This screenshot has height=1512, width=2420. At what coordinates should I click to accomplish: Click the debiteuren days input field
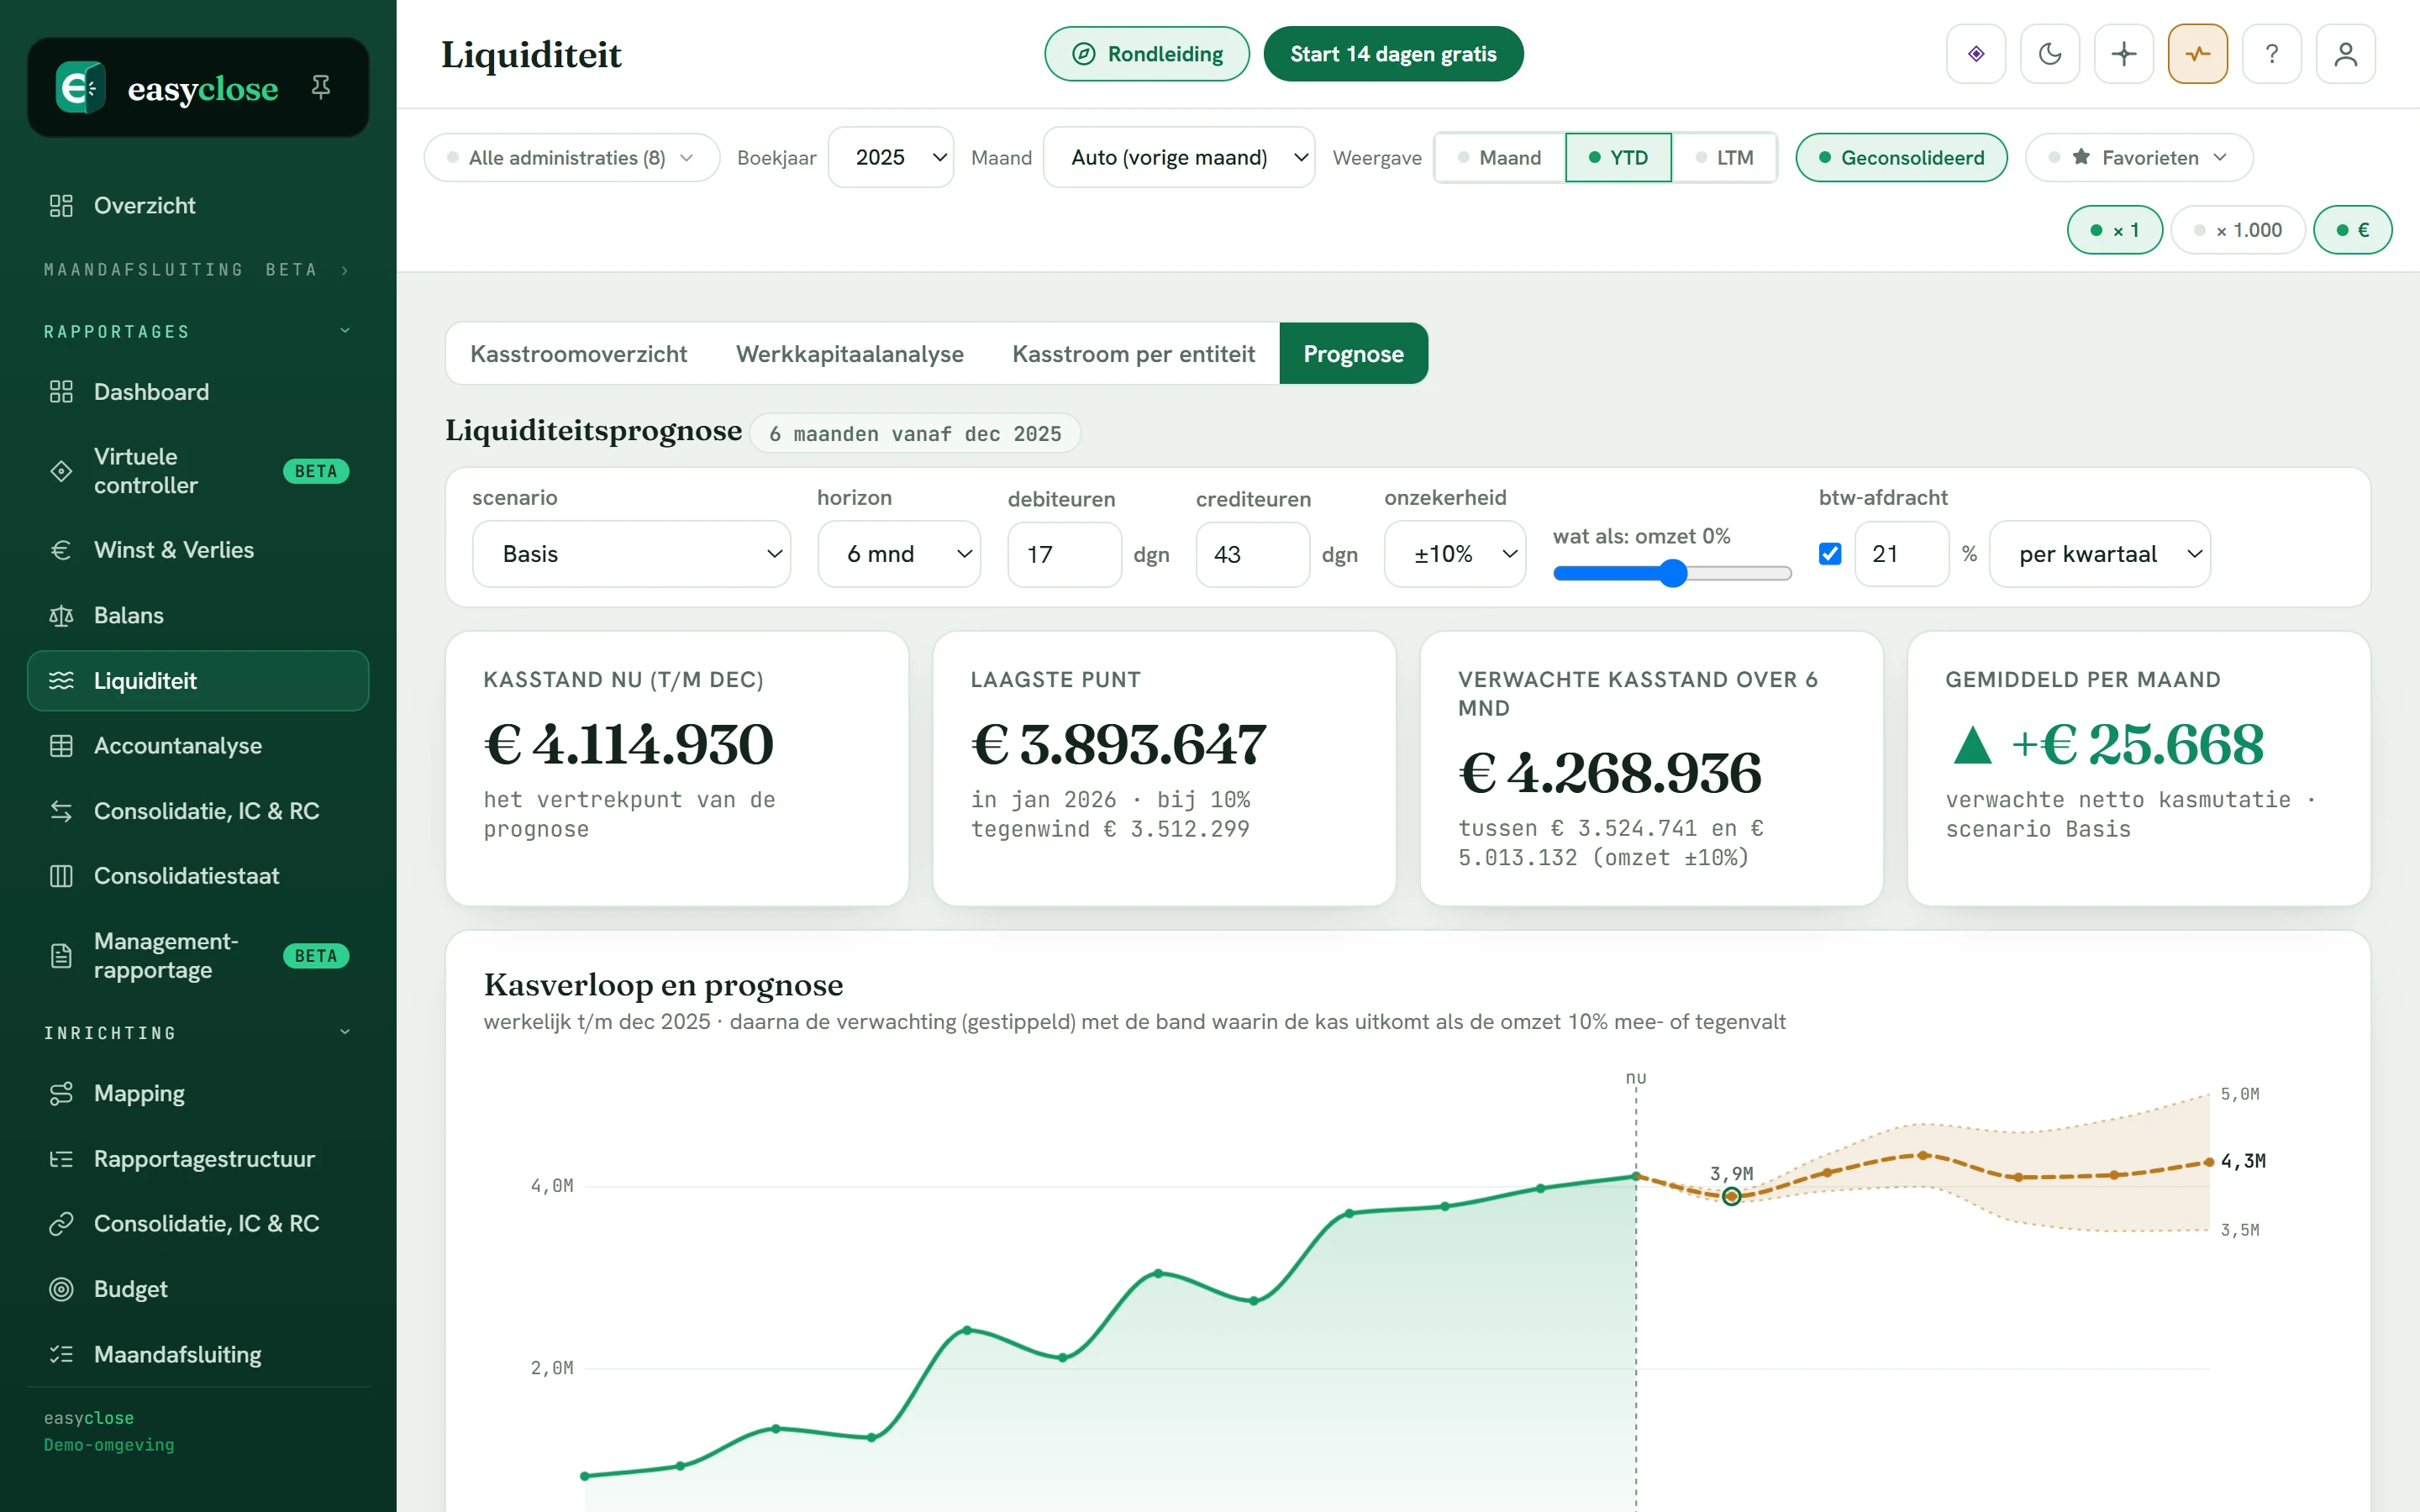point(1064,554)
